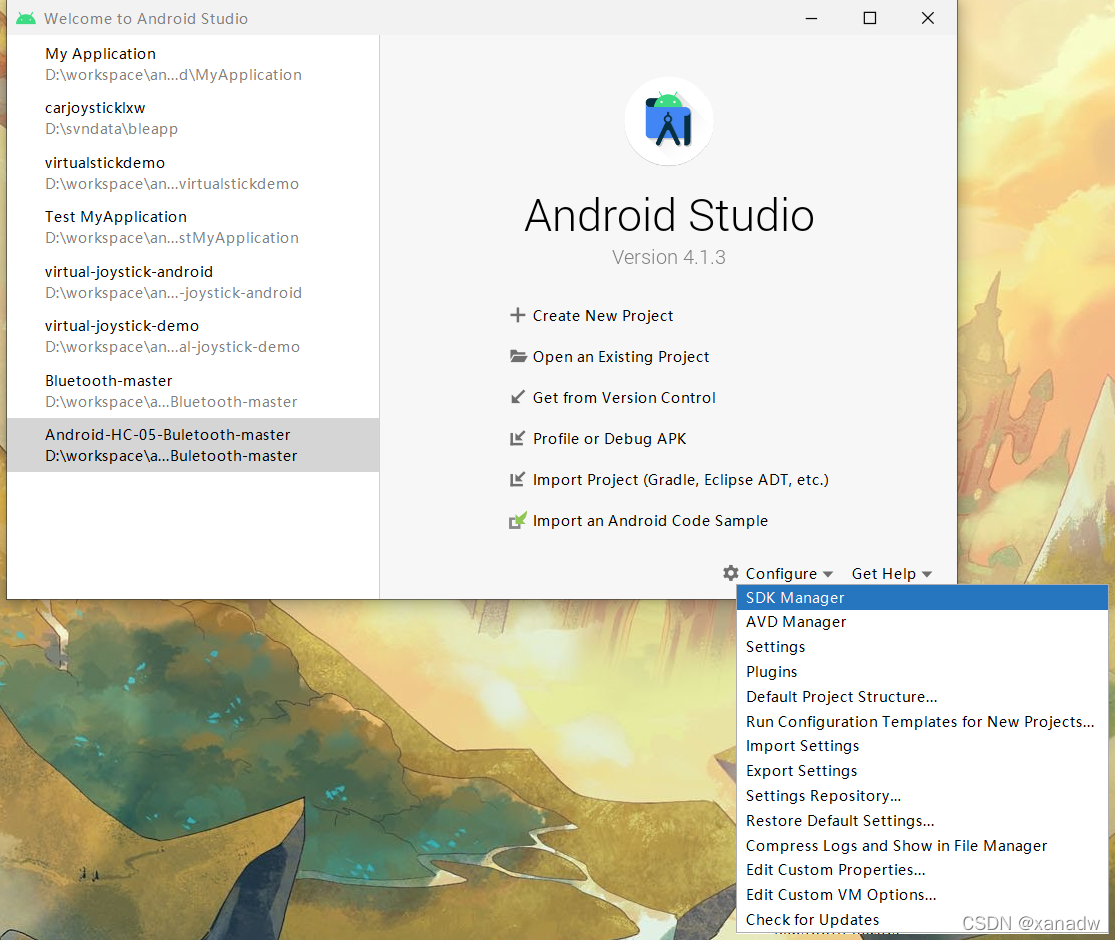Click Compress Logs and Show in File Manager
The height and width of the screenshot is (940, 1115).
(922, 845)
